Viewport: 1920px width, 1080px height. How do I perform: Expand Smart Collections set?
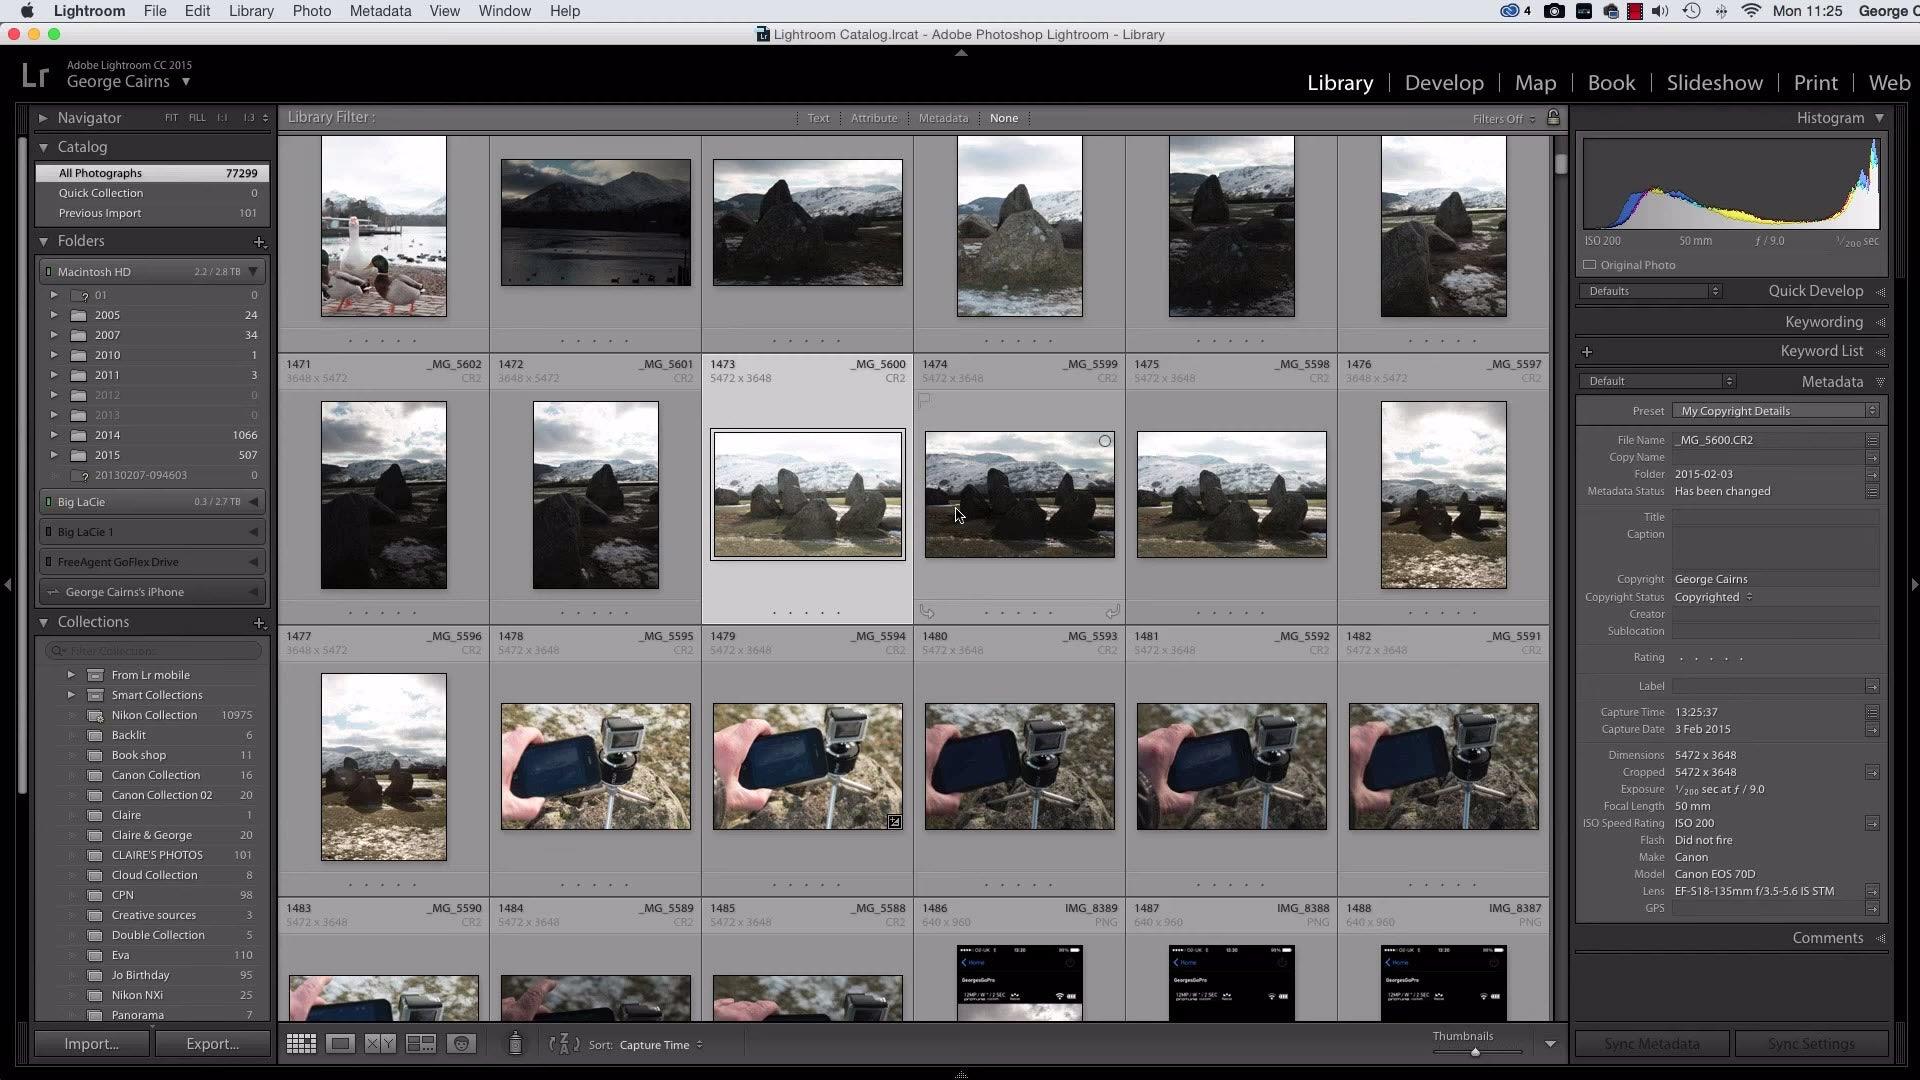(71, 695)
